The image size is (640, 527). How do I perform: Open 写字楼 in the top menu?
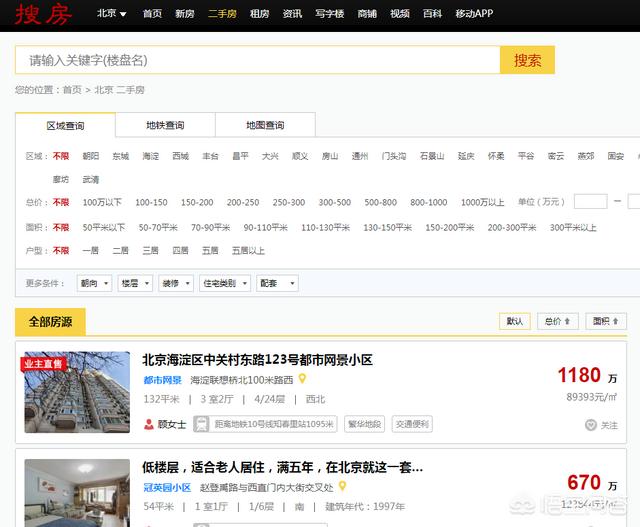coord(329,13)
